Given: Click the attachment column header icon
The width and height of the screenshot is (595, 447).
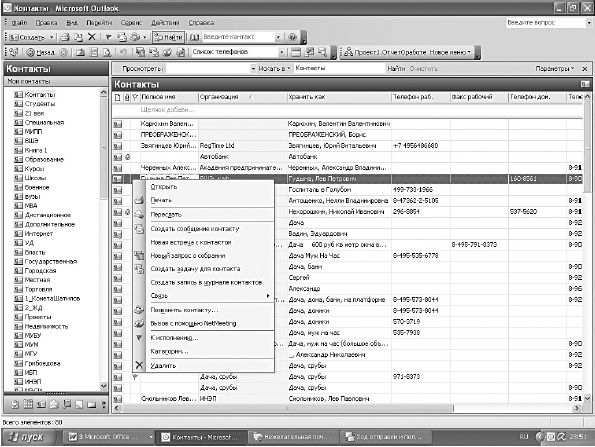Looking at the screenshot, I should click(127, 98).
